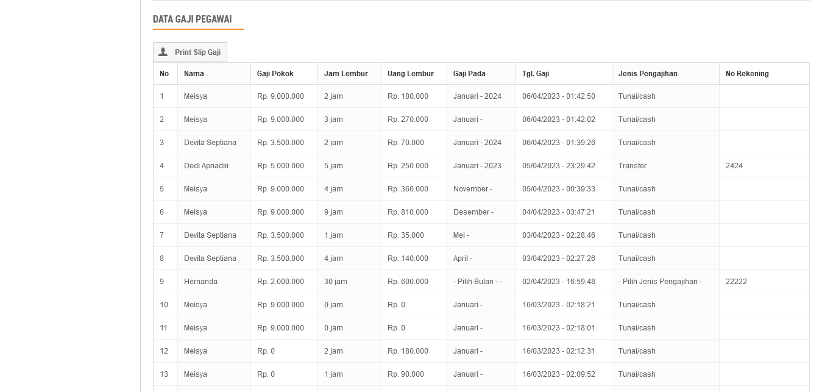Click the Tgl. Gaji column header

coord(536,74)
